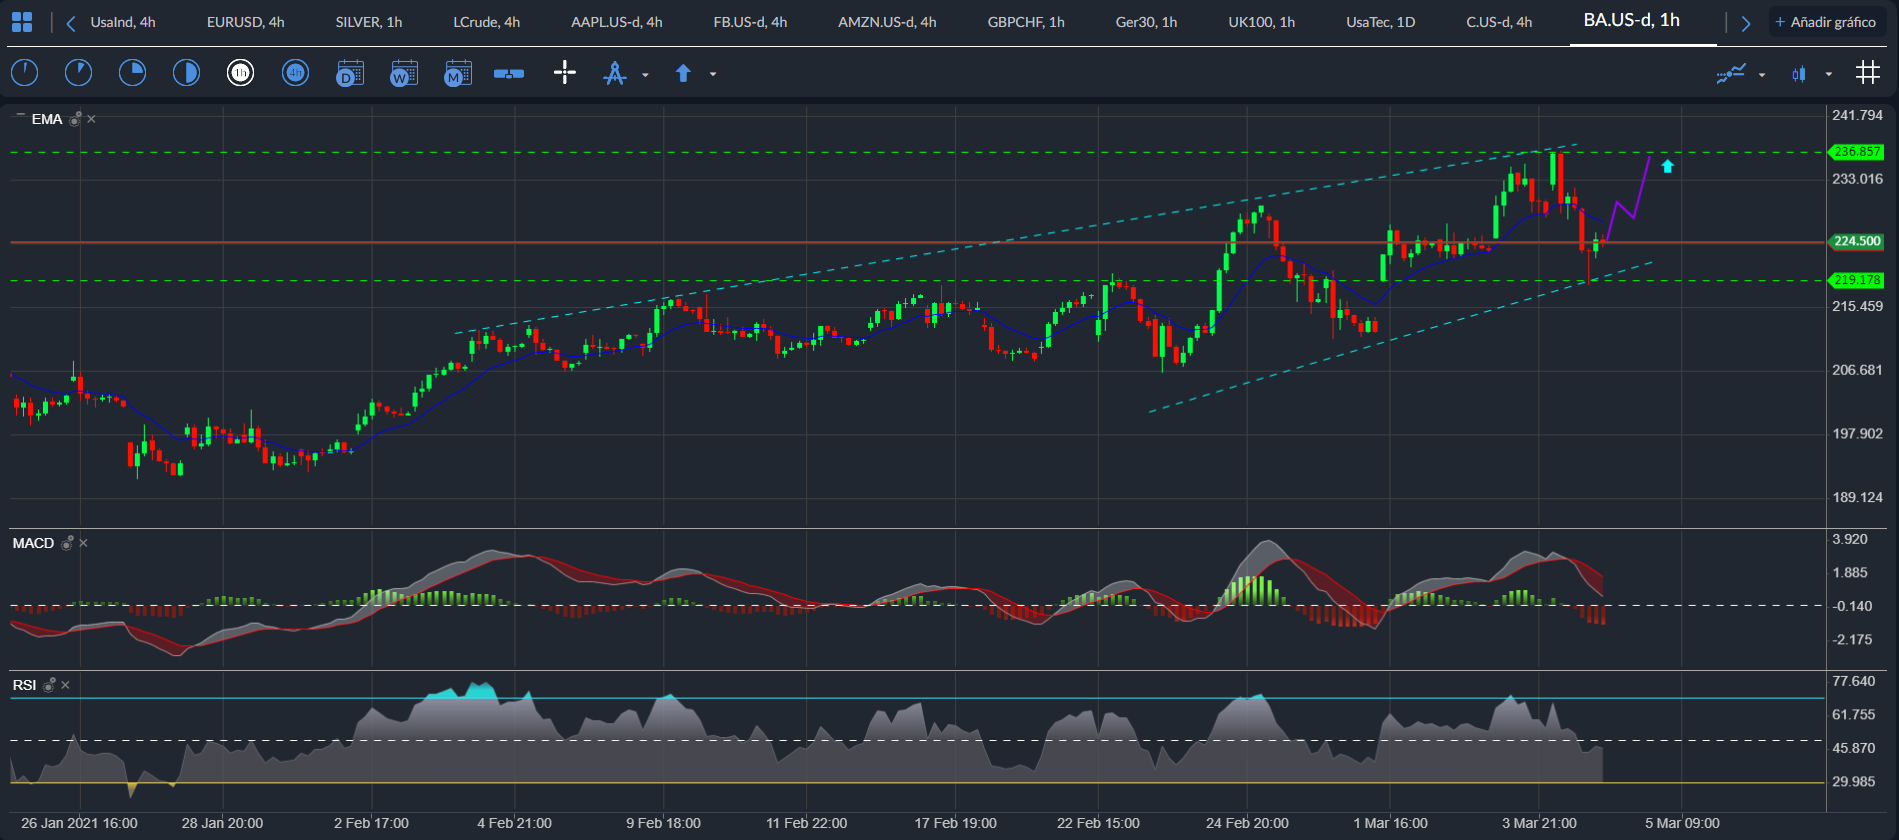Open the arrow marker dropdown

pos(713,74)
